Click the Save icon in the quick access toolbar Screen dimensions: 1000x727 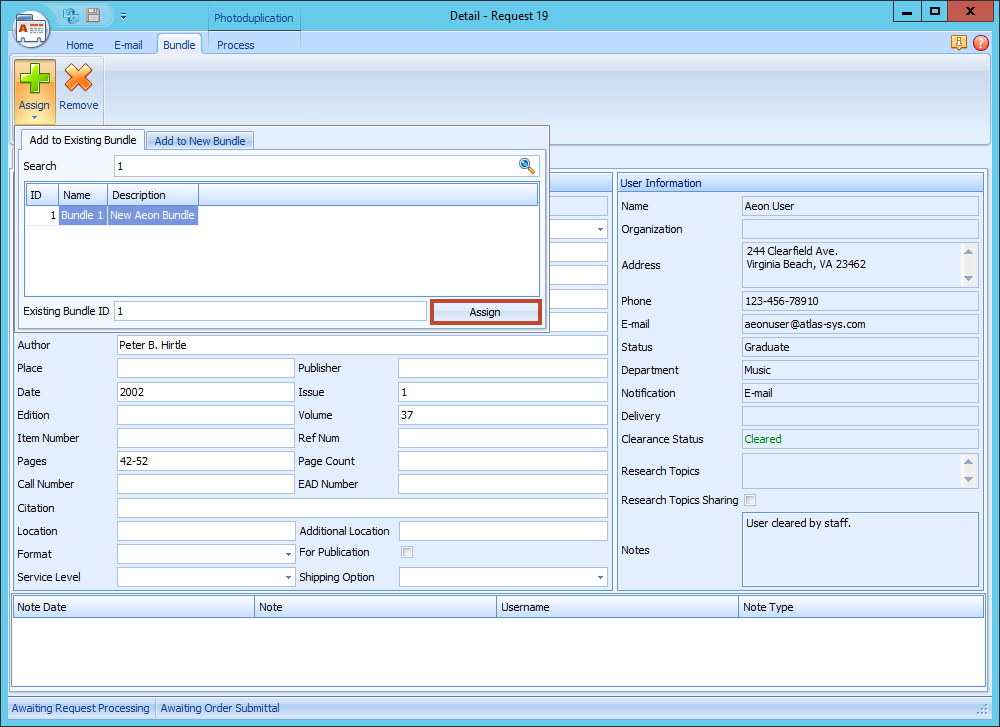click(93, 15)
